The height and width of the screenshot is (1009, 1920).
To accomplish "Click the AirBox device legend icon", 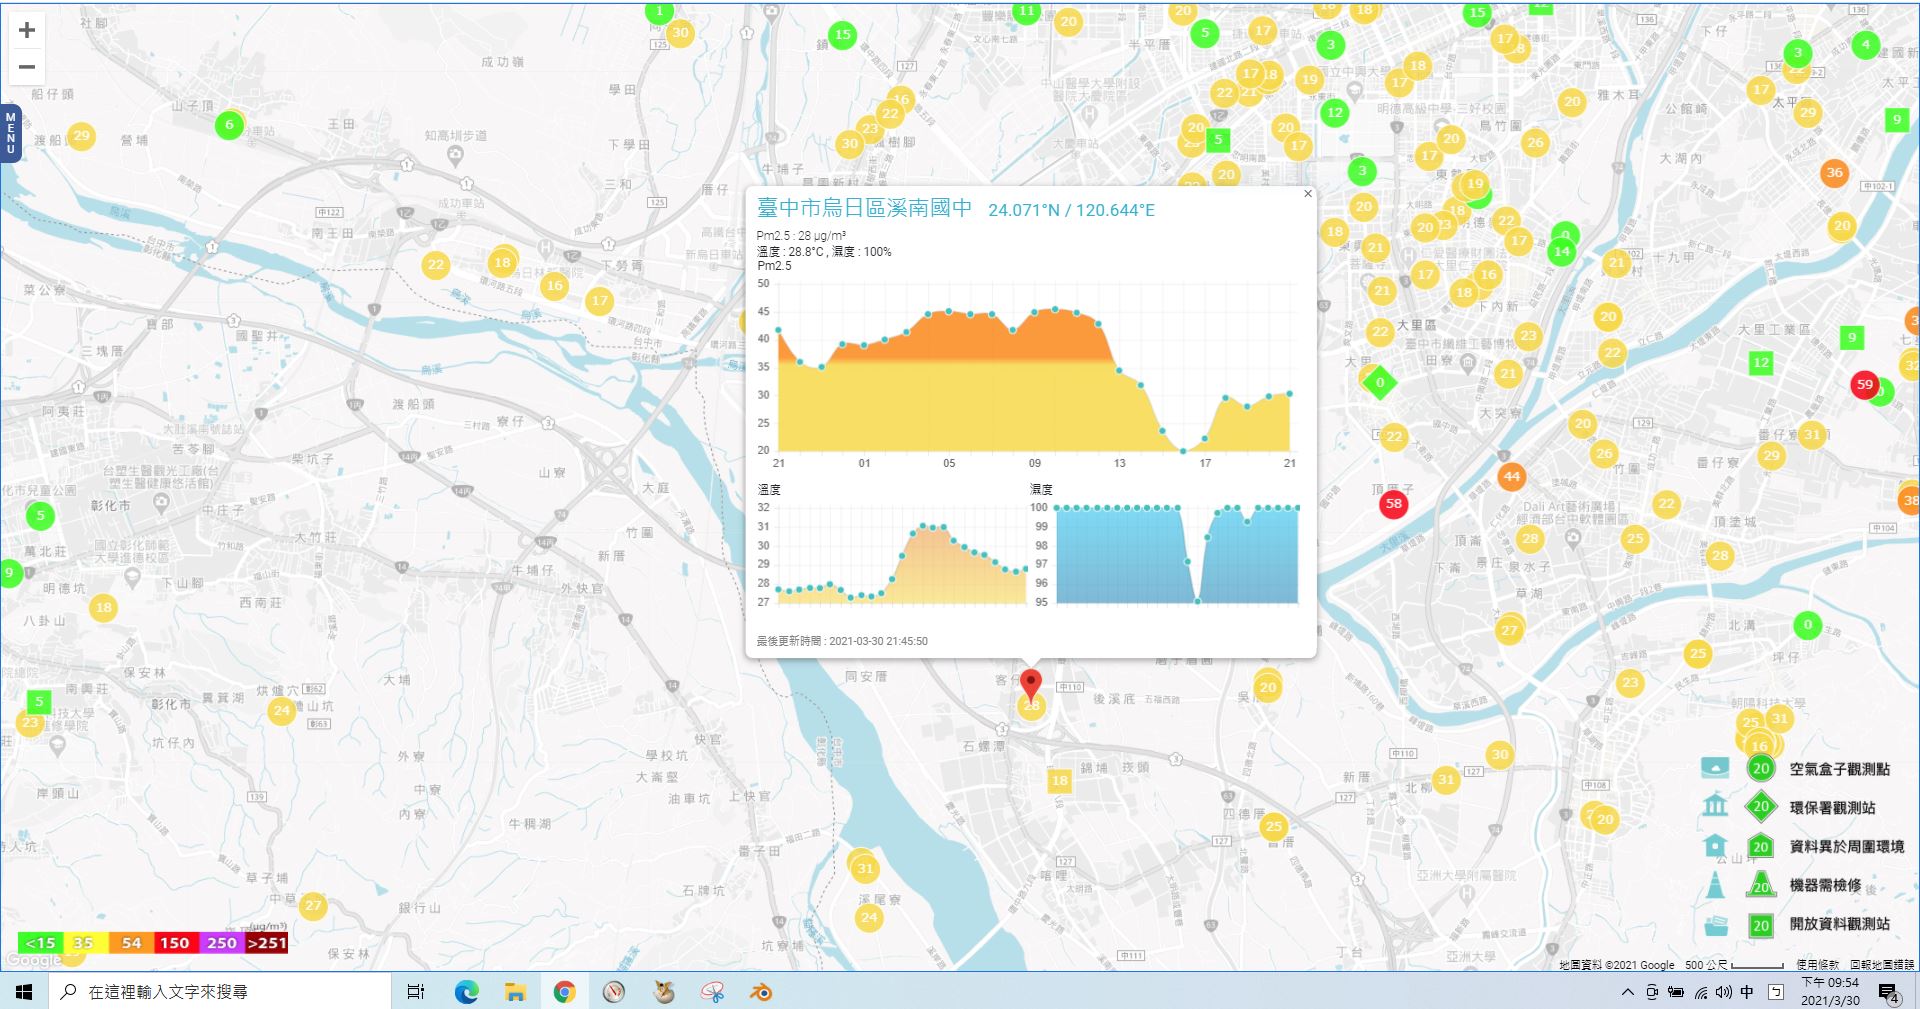I will point(1715,768).
